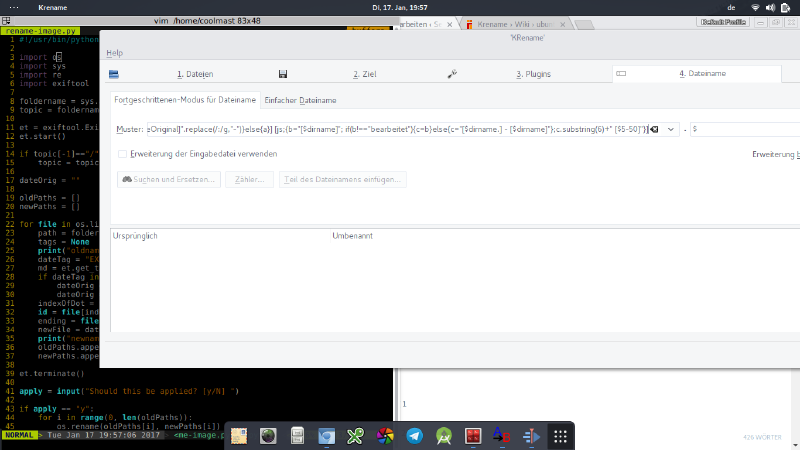Open KRename AB icon in dock
This screenshot has width=800, height=450.
click(x=502, y=436)
